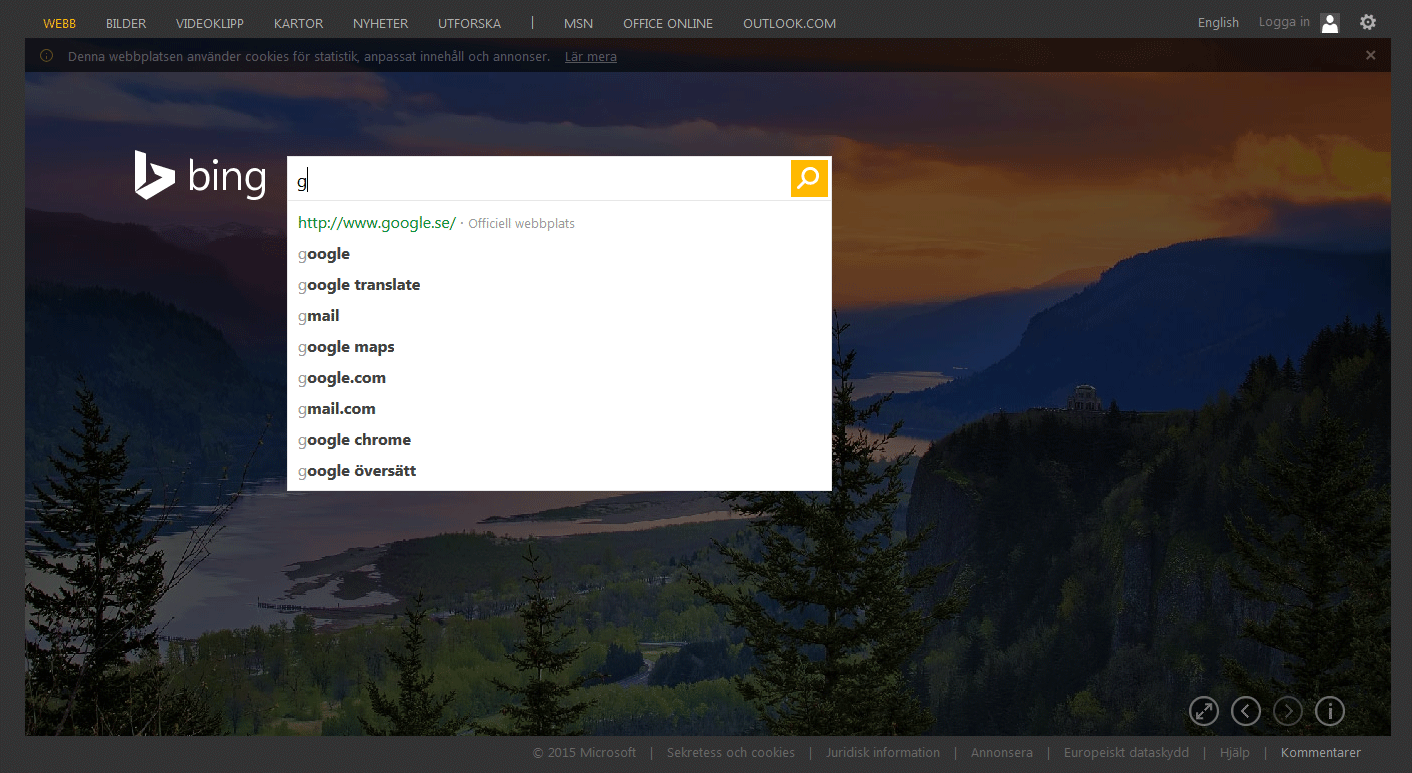Open the MSN link
The image size is (1412, 773).
tap(578, 23)
